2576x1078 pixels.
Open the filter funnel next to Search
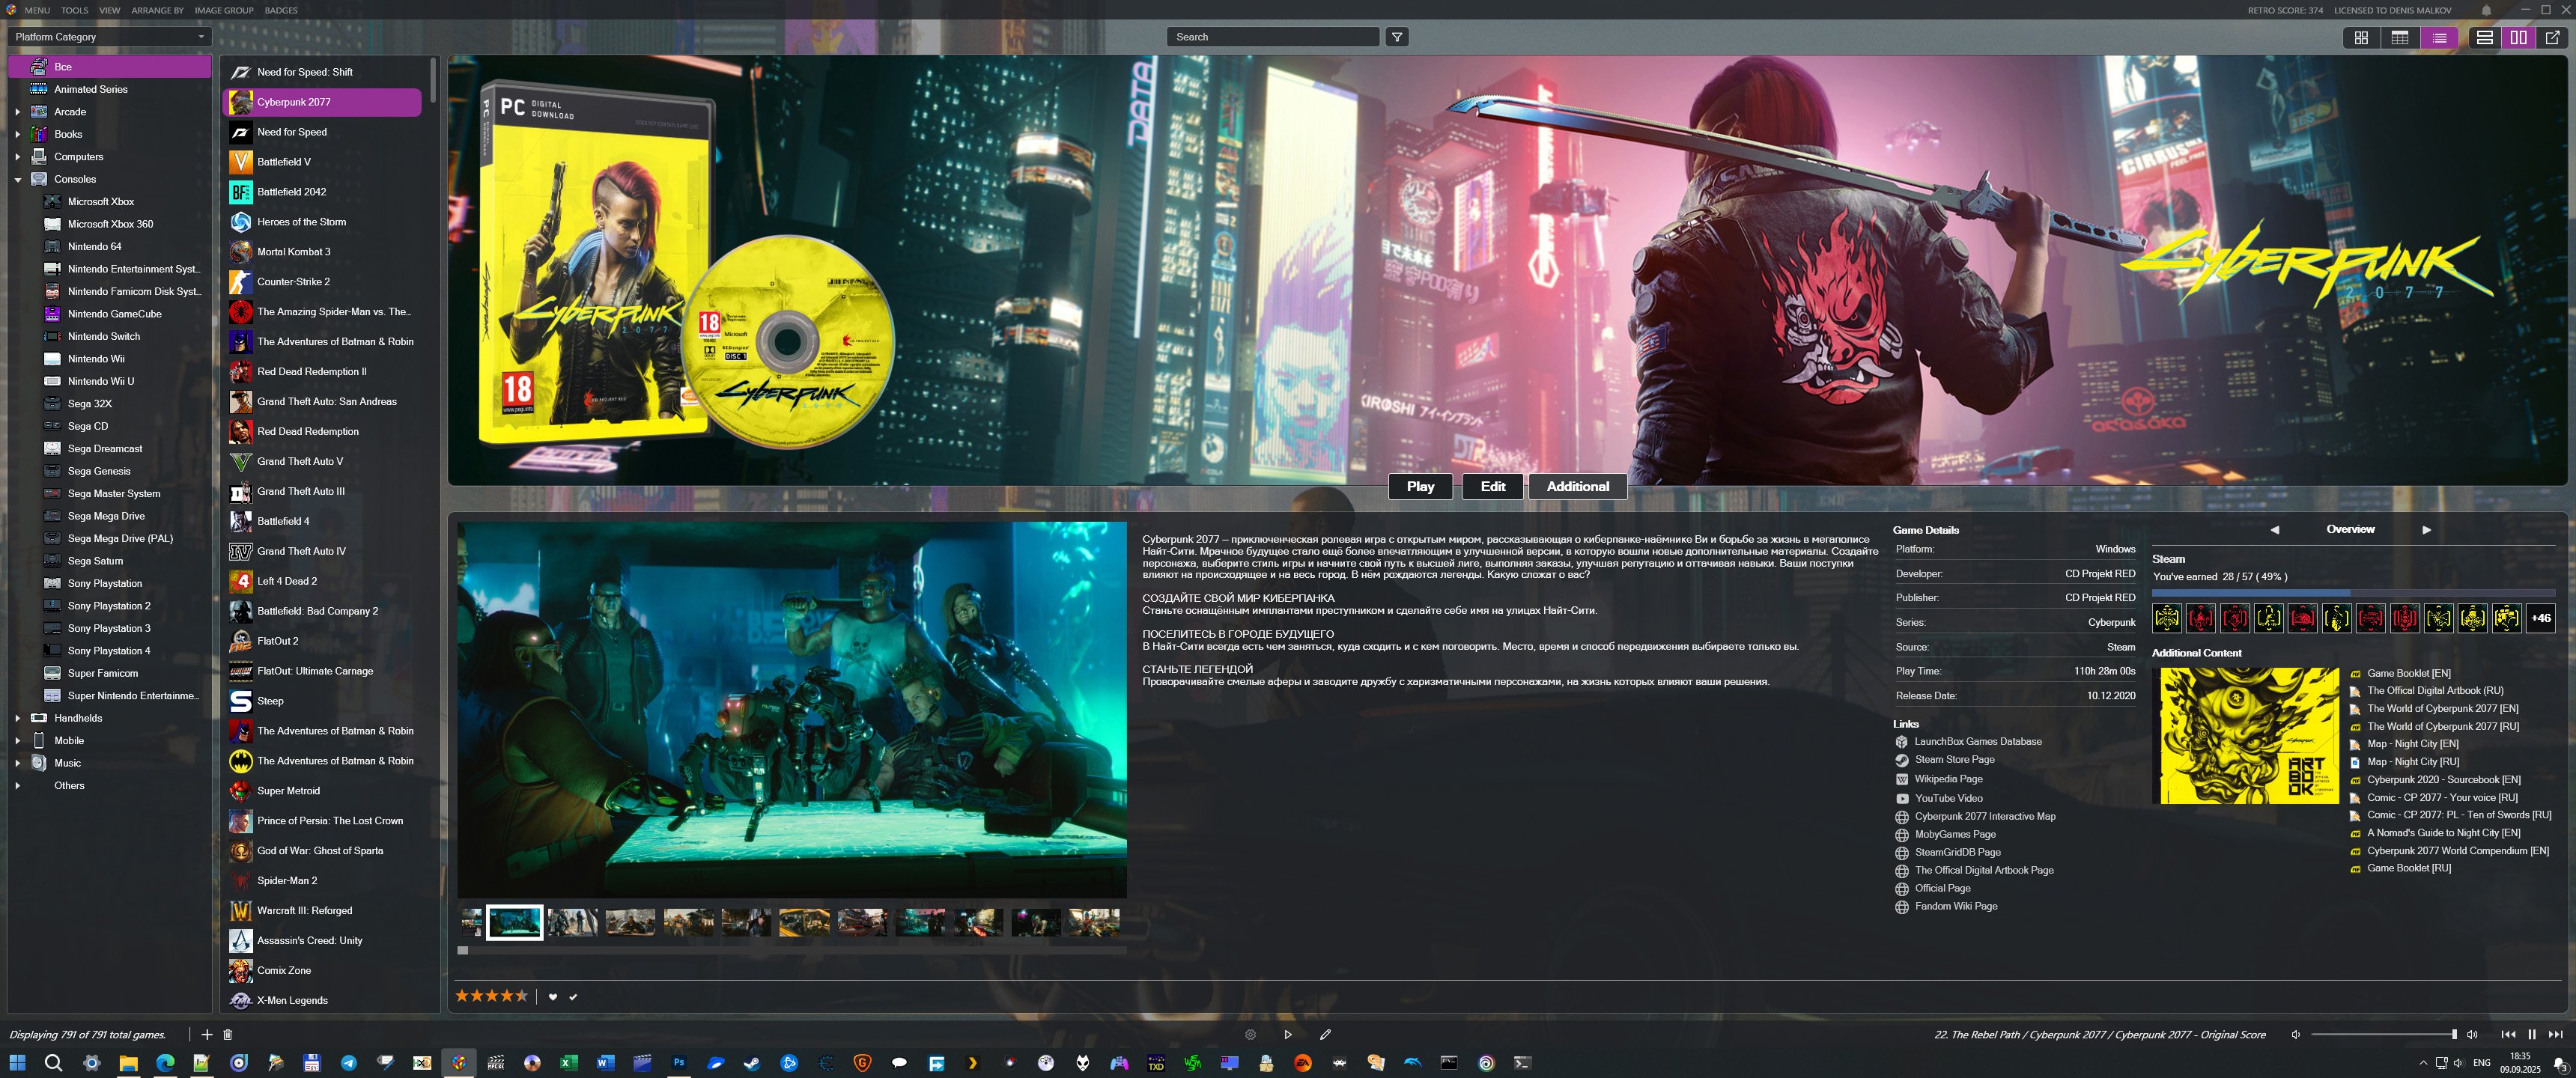(1397, 37)
